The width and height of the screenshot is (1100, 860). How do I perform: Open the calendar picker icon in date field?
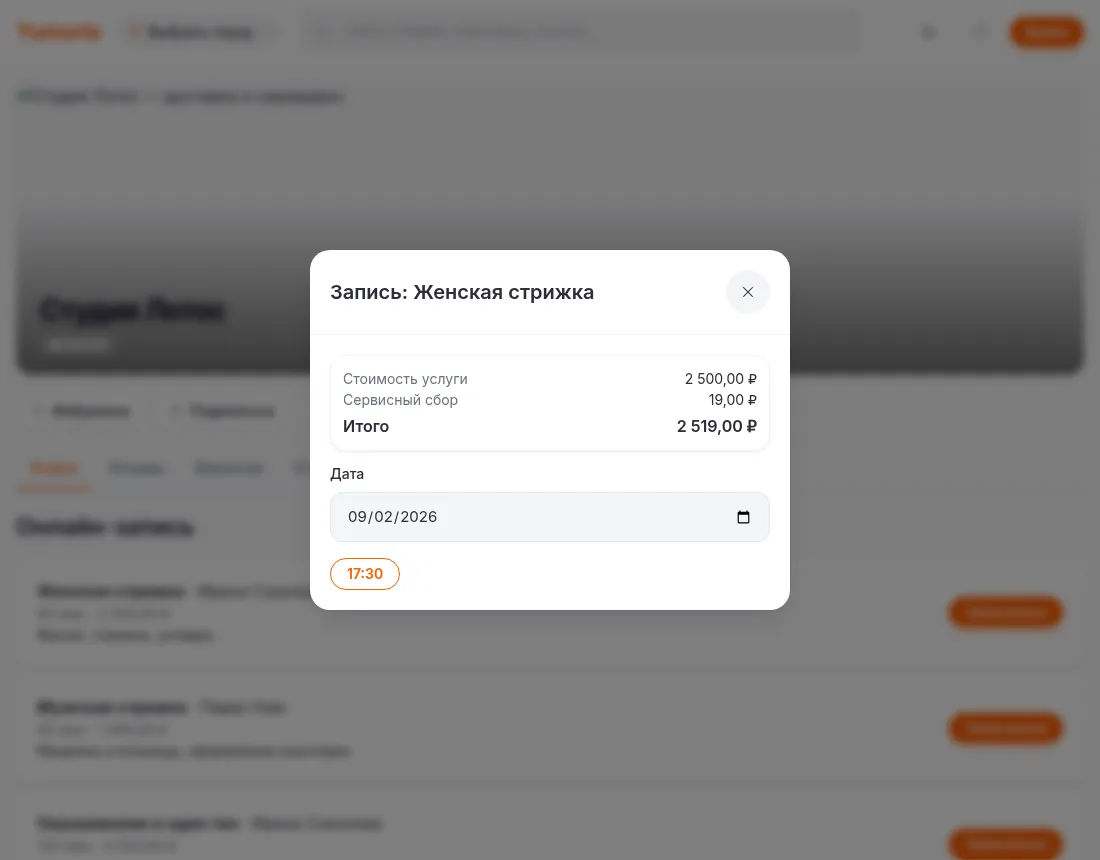pyautogui.click(x=744, y=517)
